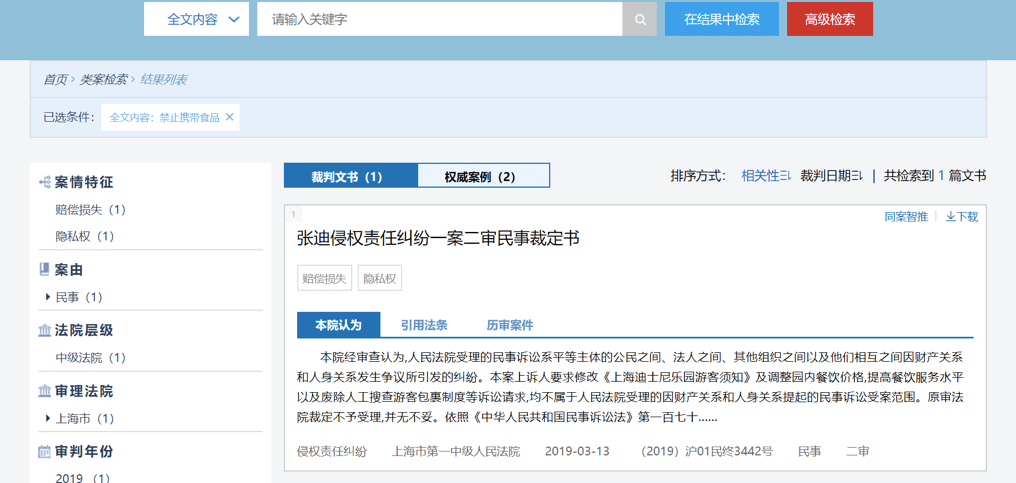Screen dimensions: 1016x483
Task: Click 二审 in the result footer
Action: pos(857,451)
